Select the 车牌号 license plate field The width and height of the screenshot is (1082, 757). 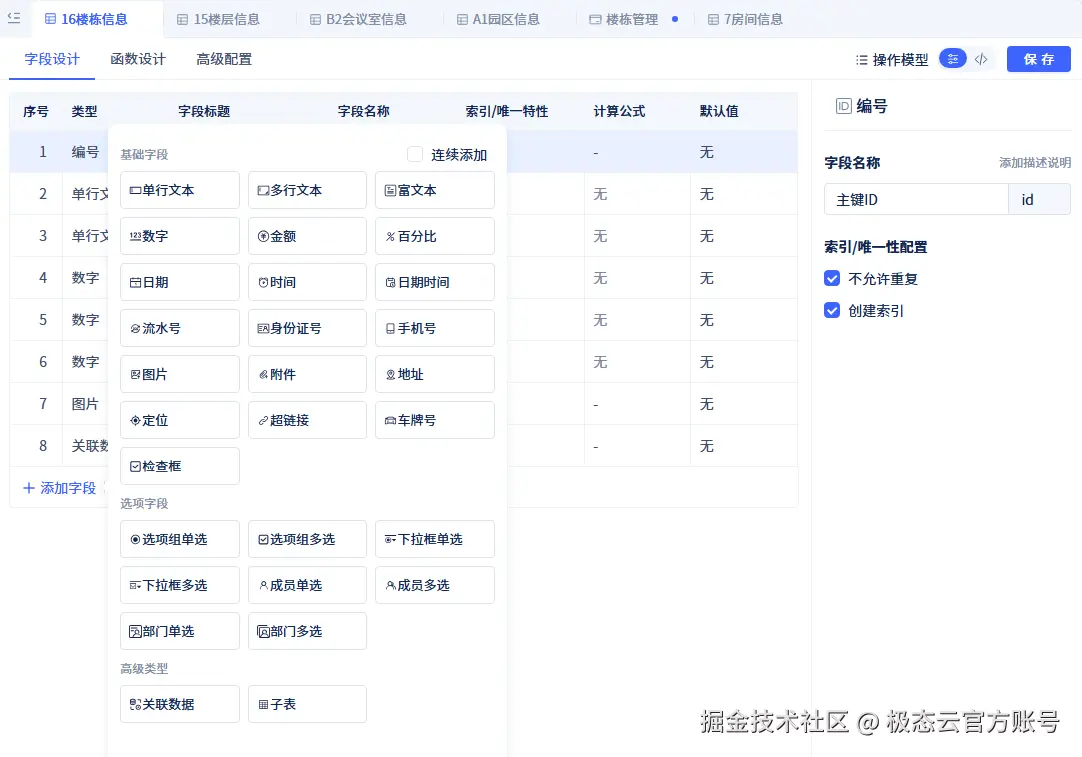click(x=435, y=420)
